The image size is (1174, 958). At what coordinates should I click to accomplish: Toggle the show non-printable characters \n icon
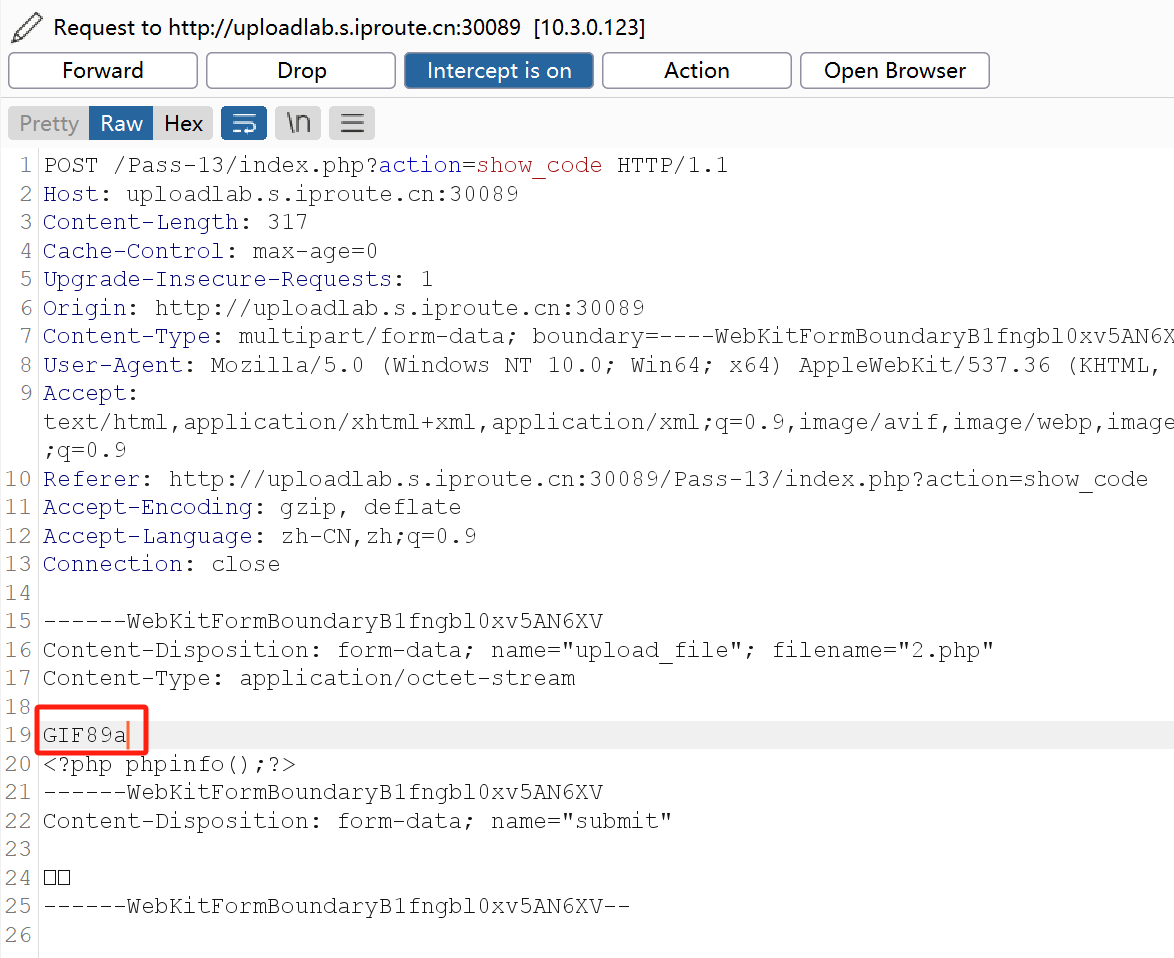pyautogui.click(x=298, y=123)
